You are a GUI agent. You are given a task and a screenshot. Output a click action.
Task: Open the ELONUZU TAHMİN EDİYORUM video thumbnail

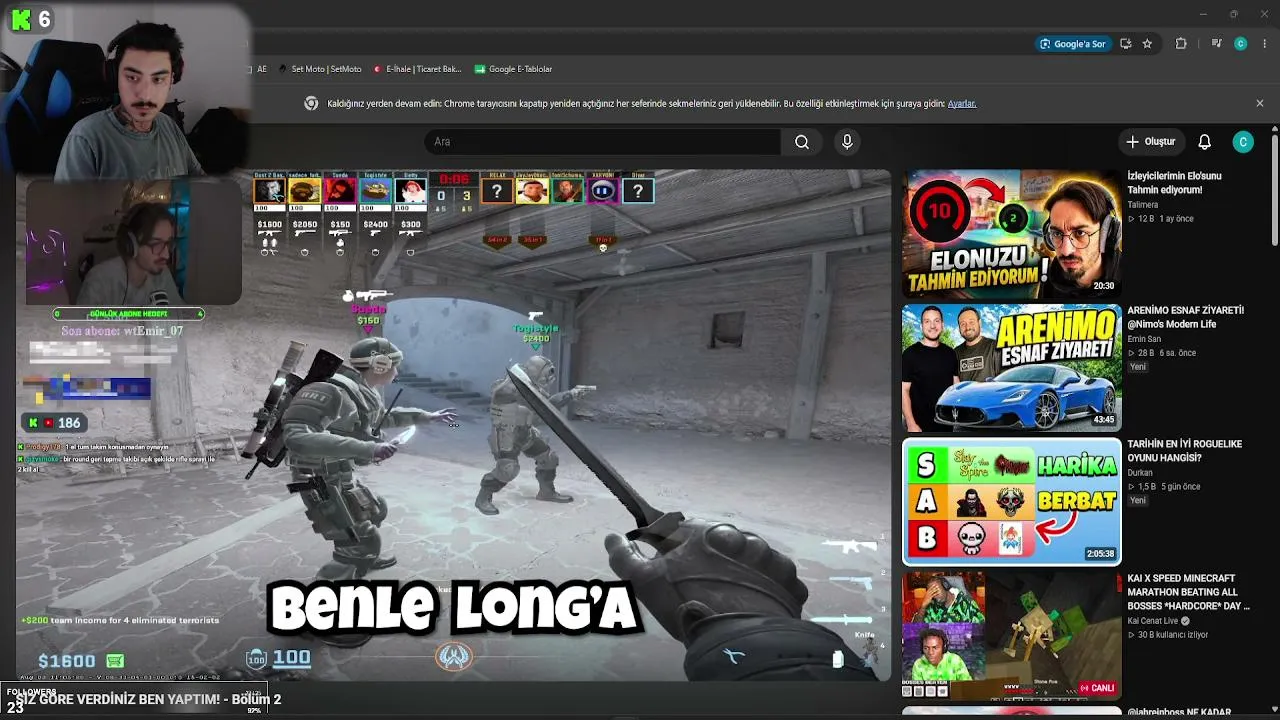pos(1012,234)
